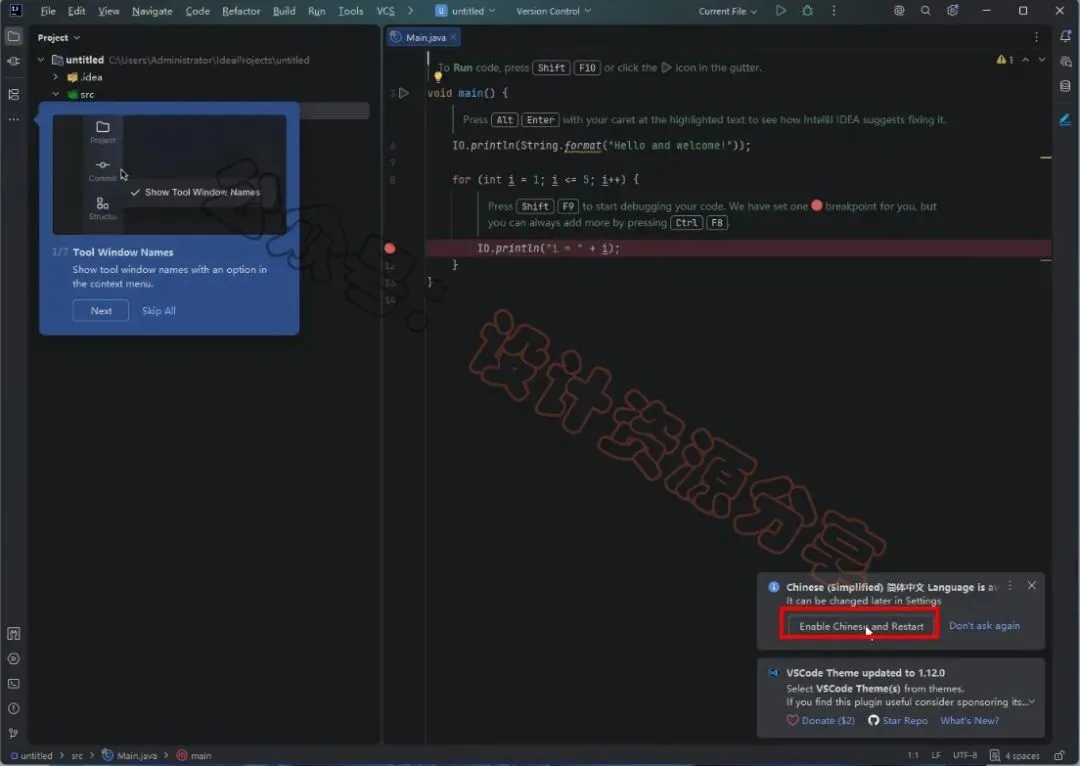The height and width of the screenshot is (766, 1080).
Task: Click the gutter run arrow beside main()
Action: [404, 93]
